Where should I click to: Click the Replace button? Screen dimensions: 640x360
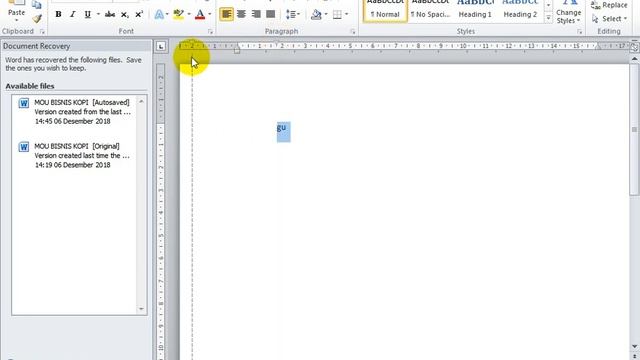[609, 5]
